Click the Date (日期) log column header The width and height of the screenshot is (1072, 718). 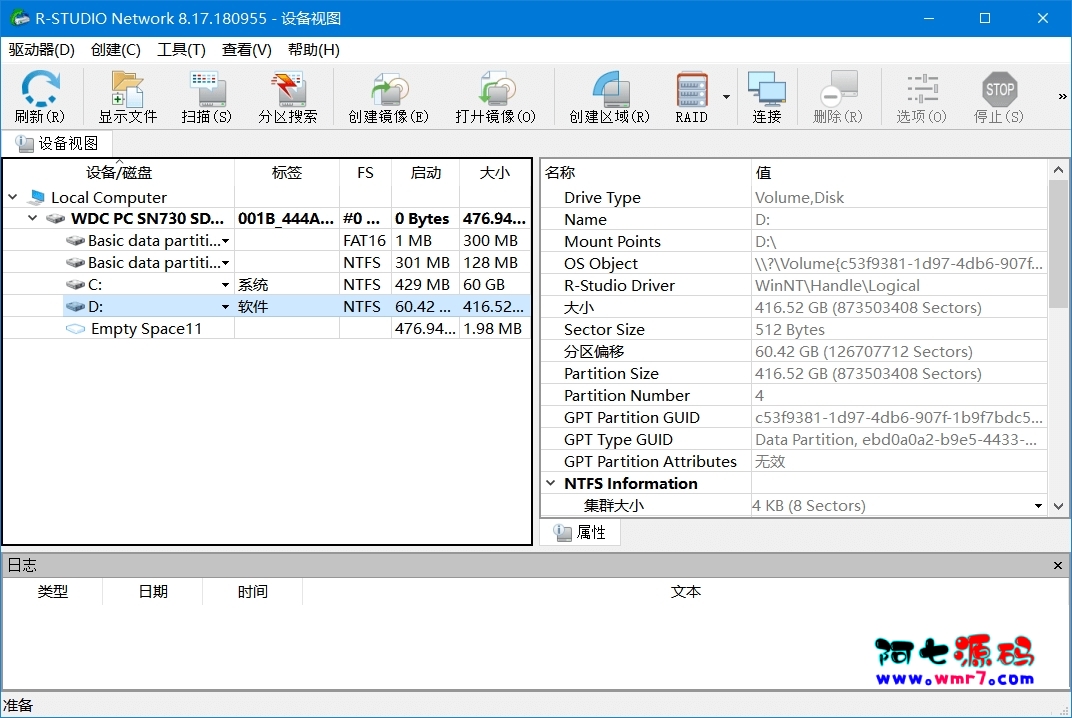152,591
